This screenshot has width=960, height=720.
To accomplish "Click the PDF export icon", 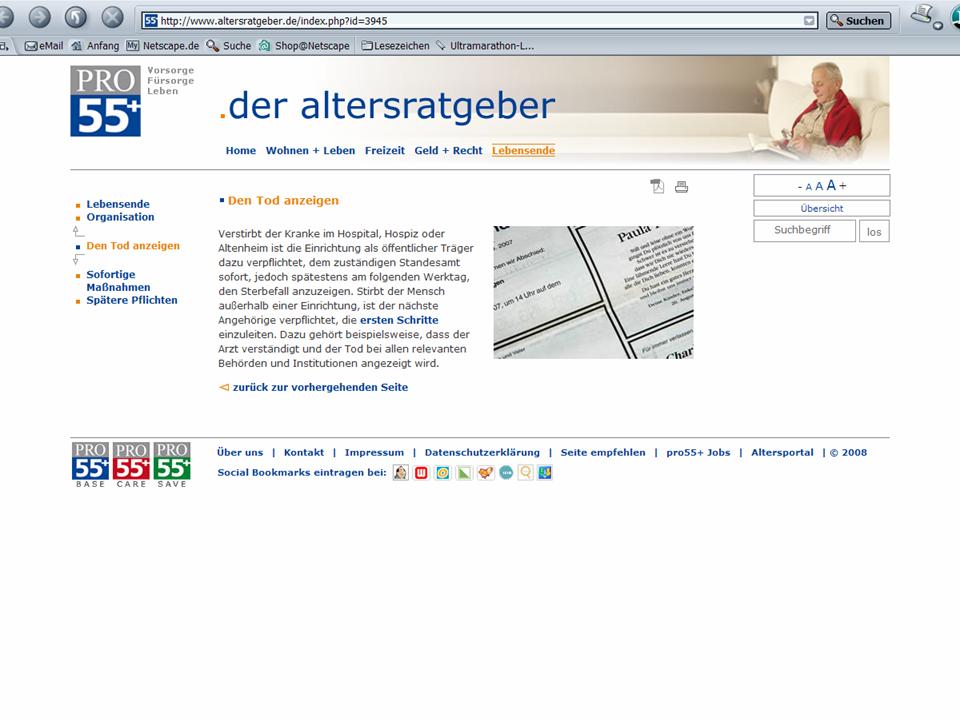I will 657,186.
